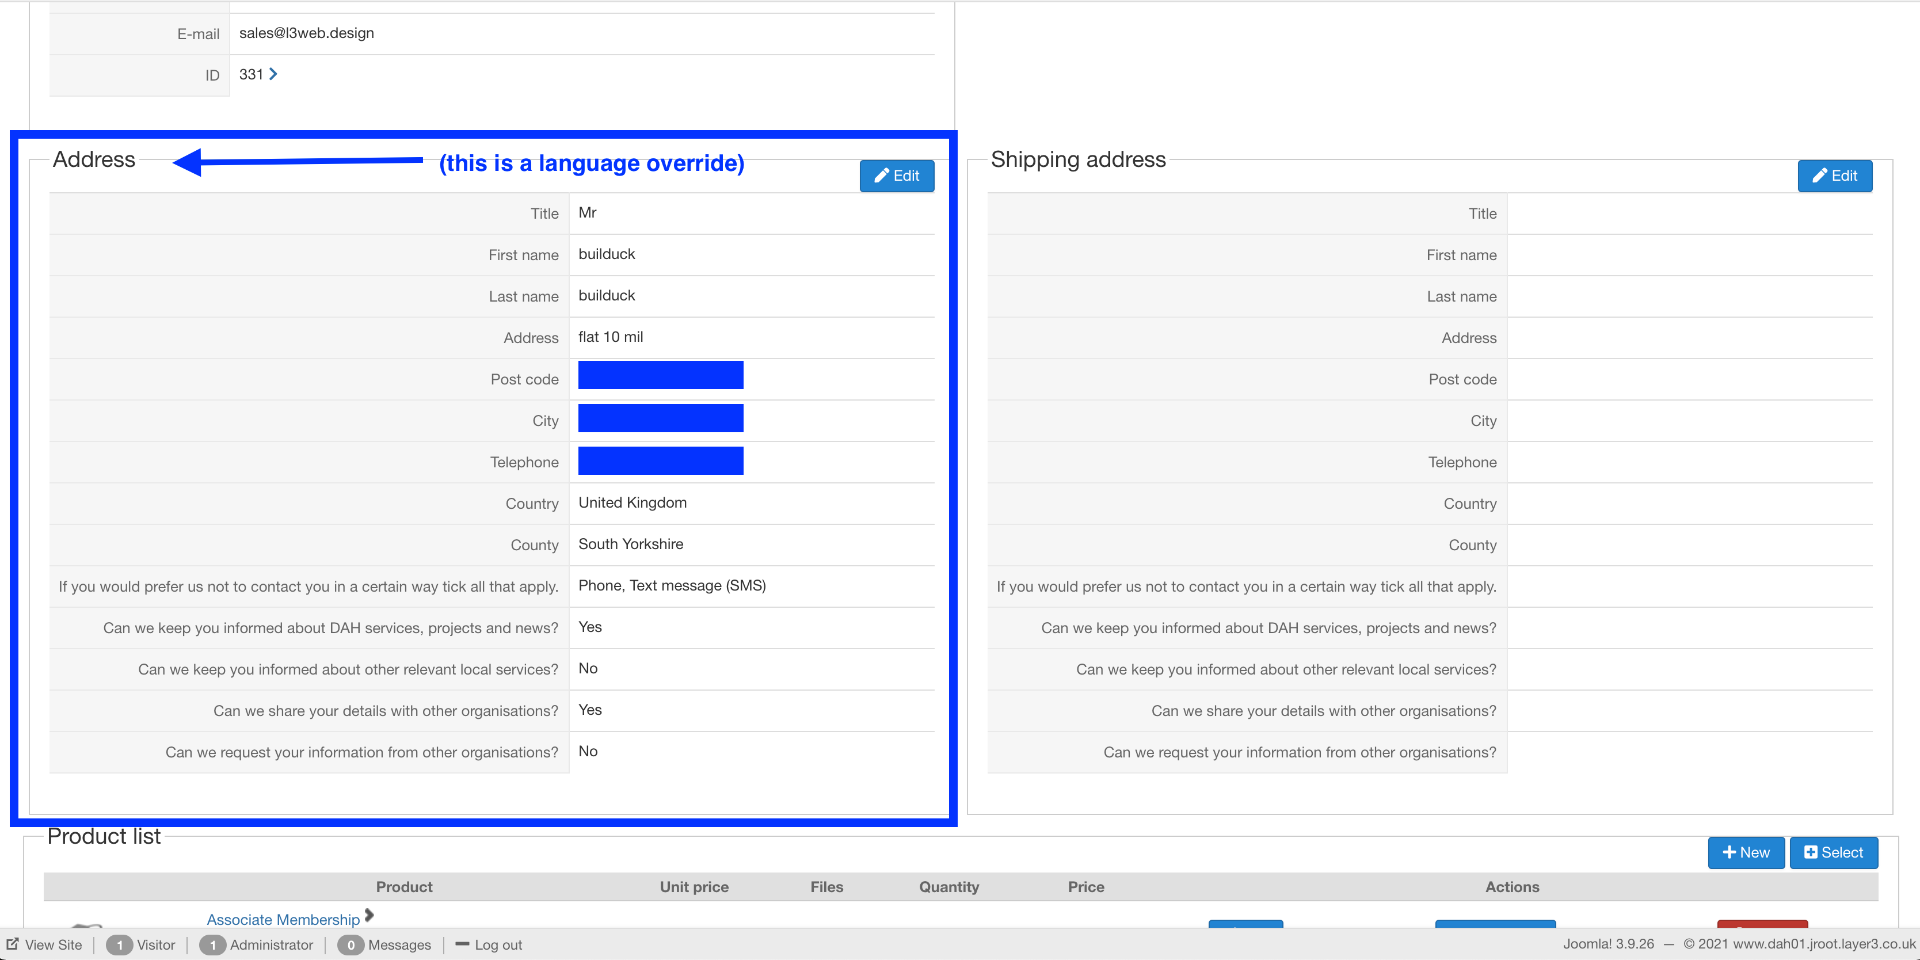Click the View Site external-link icon

[x=13, y=944]
